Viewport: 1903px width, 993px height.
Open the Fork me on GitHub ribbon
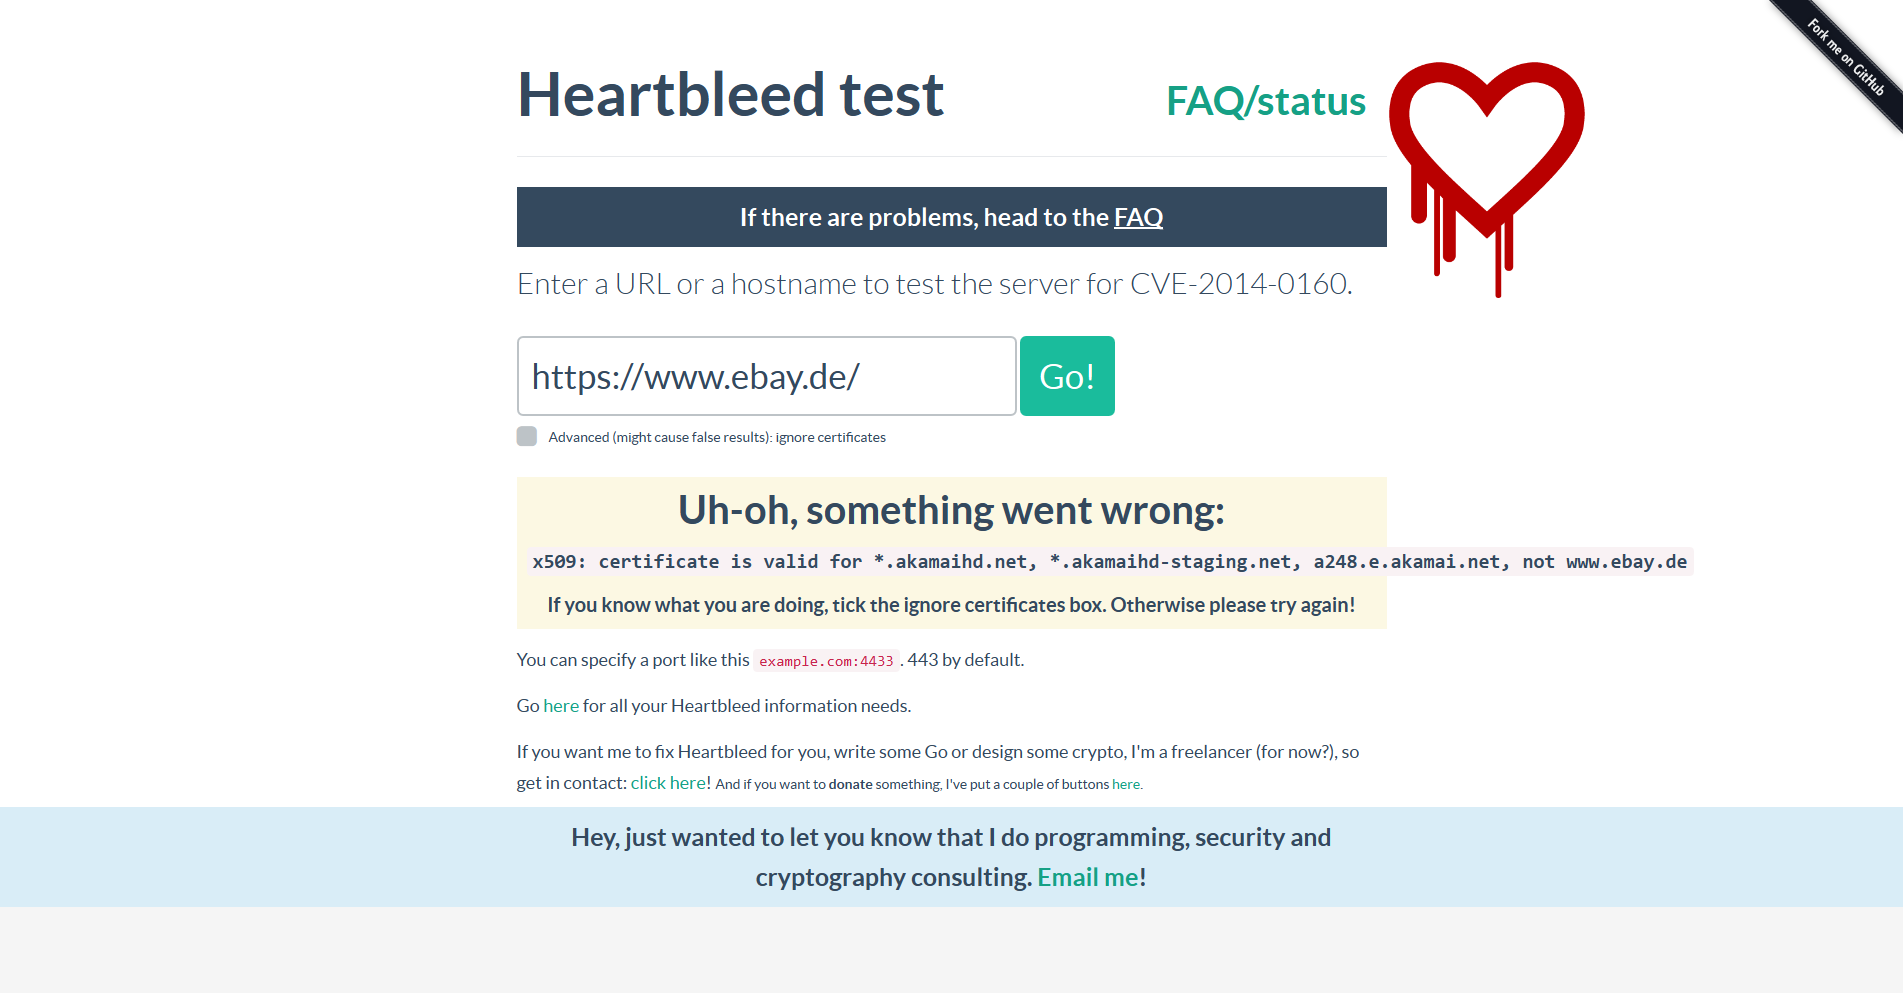tap(1846, 58)
